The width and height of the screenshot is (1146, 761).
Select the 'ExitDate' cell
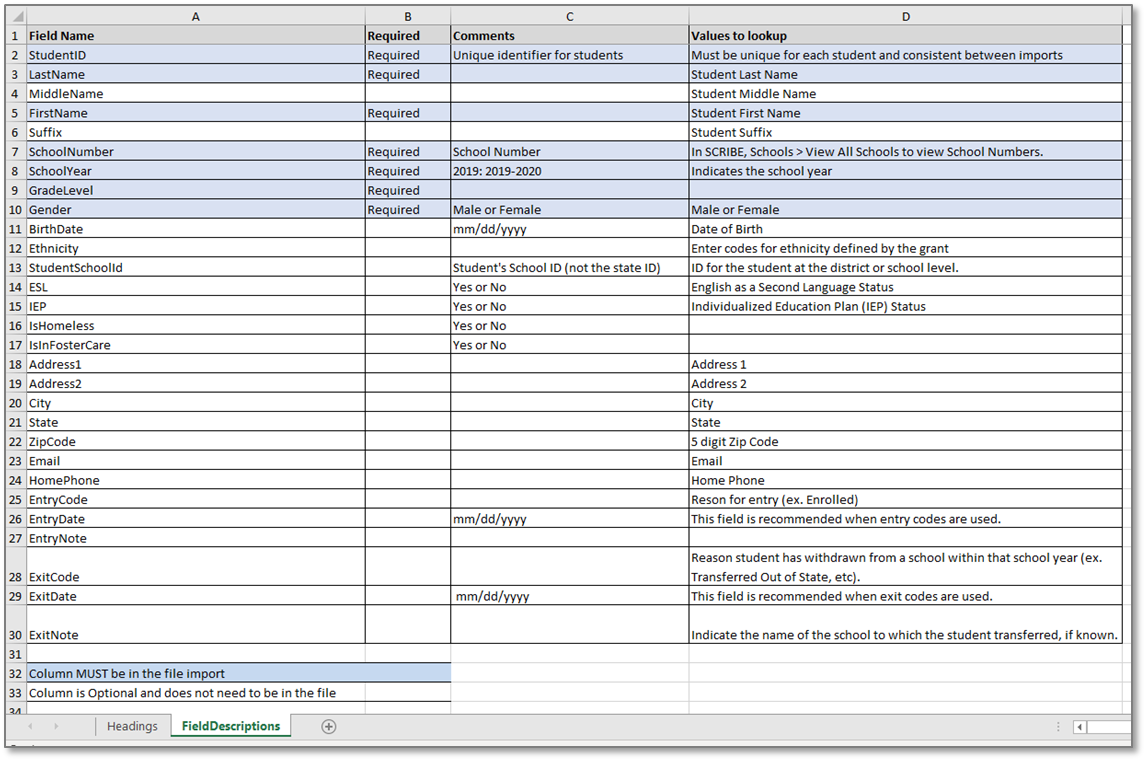(196, 596)
